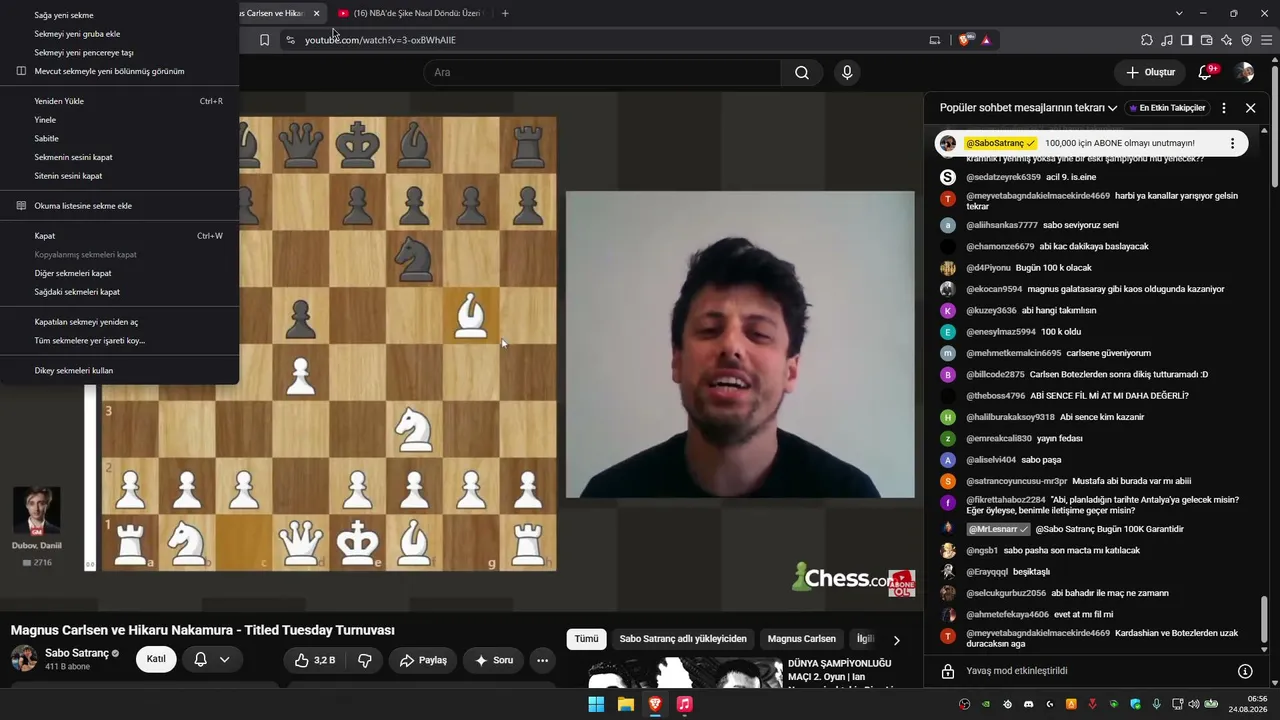Close the Carlsen ve Hikaru tab
The image size is (1280, 720).
tap(316, 13)
